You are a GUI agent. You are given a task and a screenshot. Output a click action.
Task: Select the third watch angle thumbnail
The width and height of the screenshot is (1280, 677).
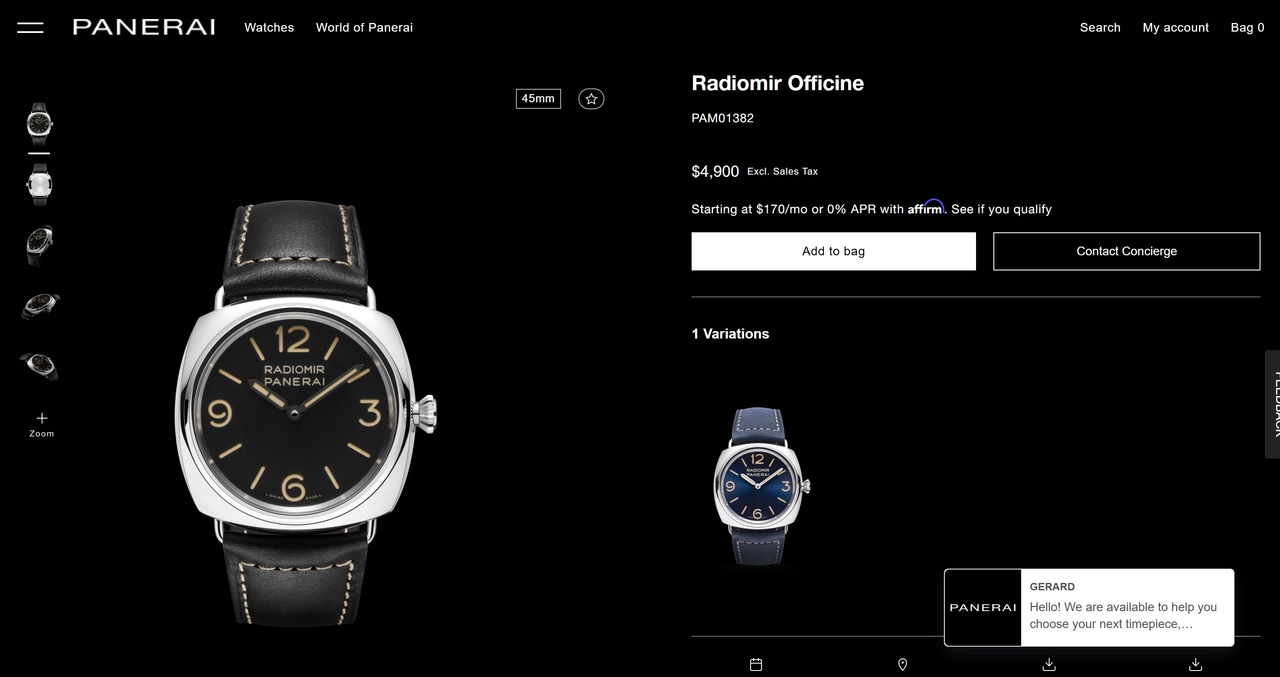click(39, 245)
